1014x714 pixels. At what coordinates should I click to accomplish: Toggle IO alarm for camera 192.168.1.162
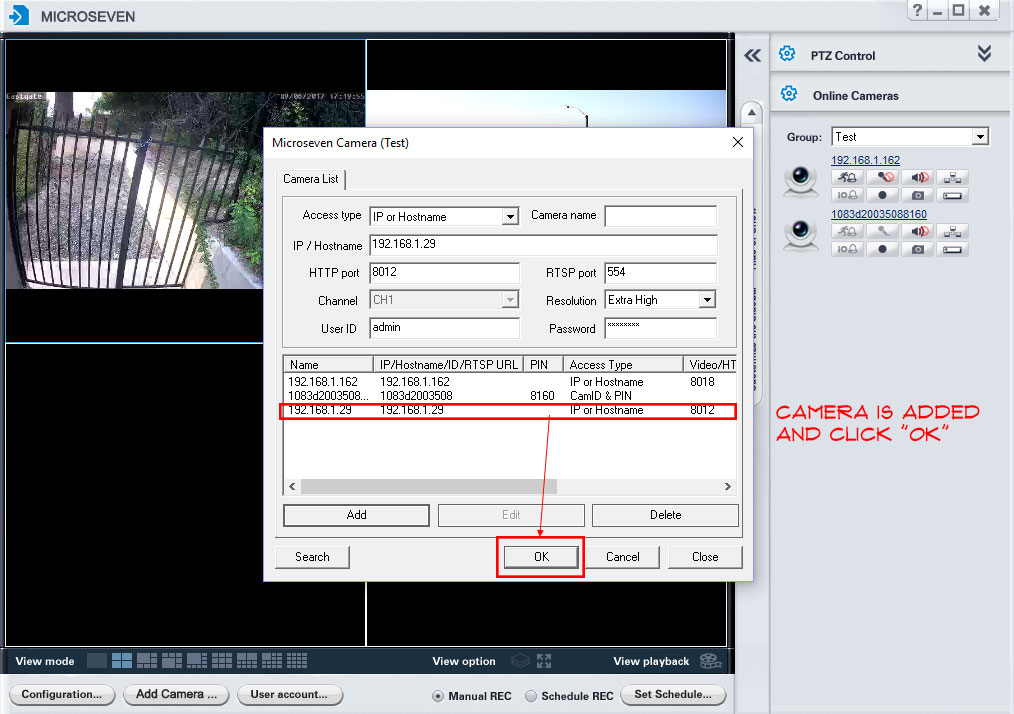coord(847,195)
